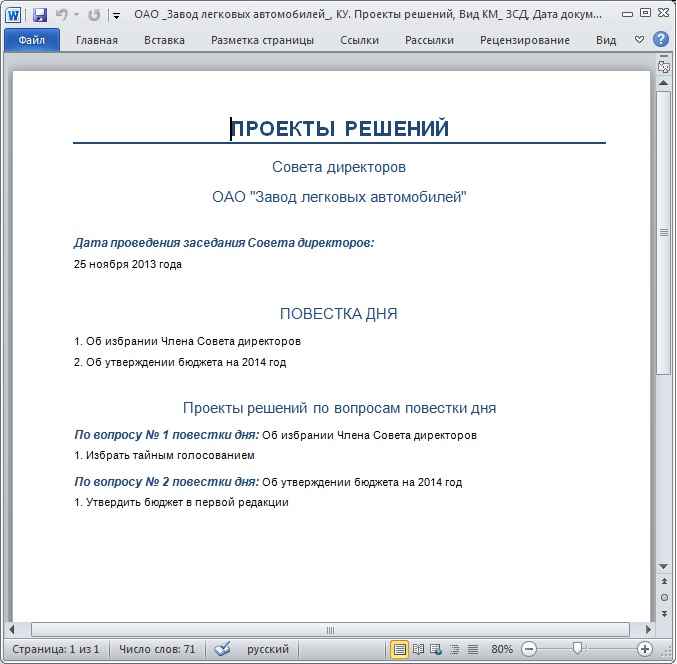The height and width of the screenshot is (664, 677).
Task: Switch to the Вставка ribbon tab
Action: point(164,40)
